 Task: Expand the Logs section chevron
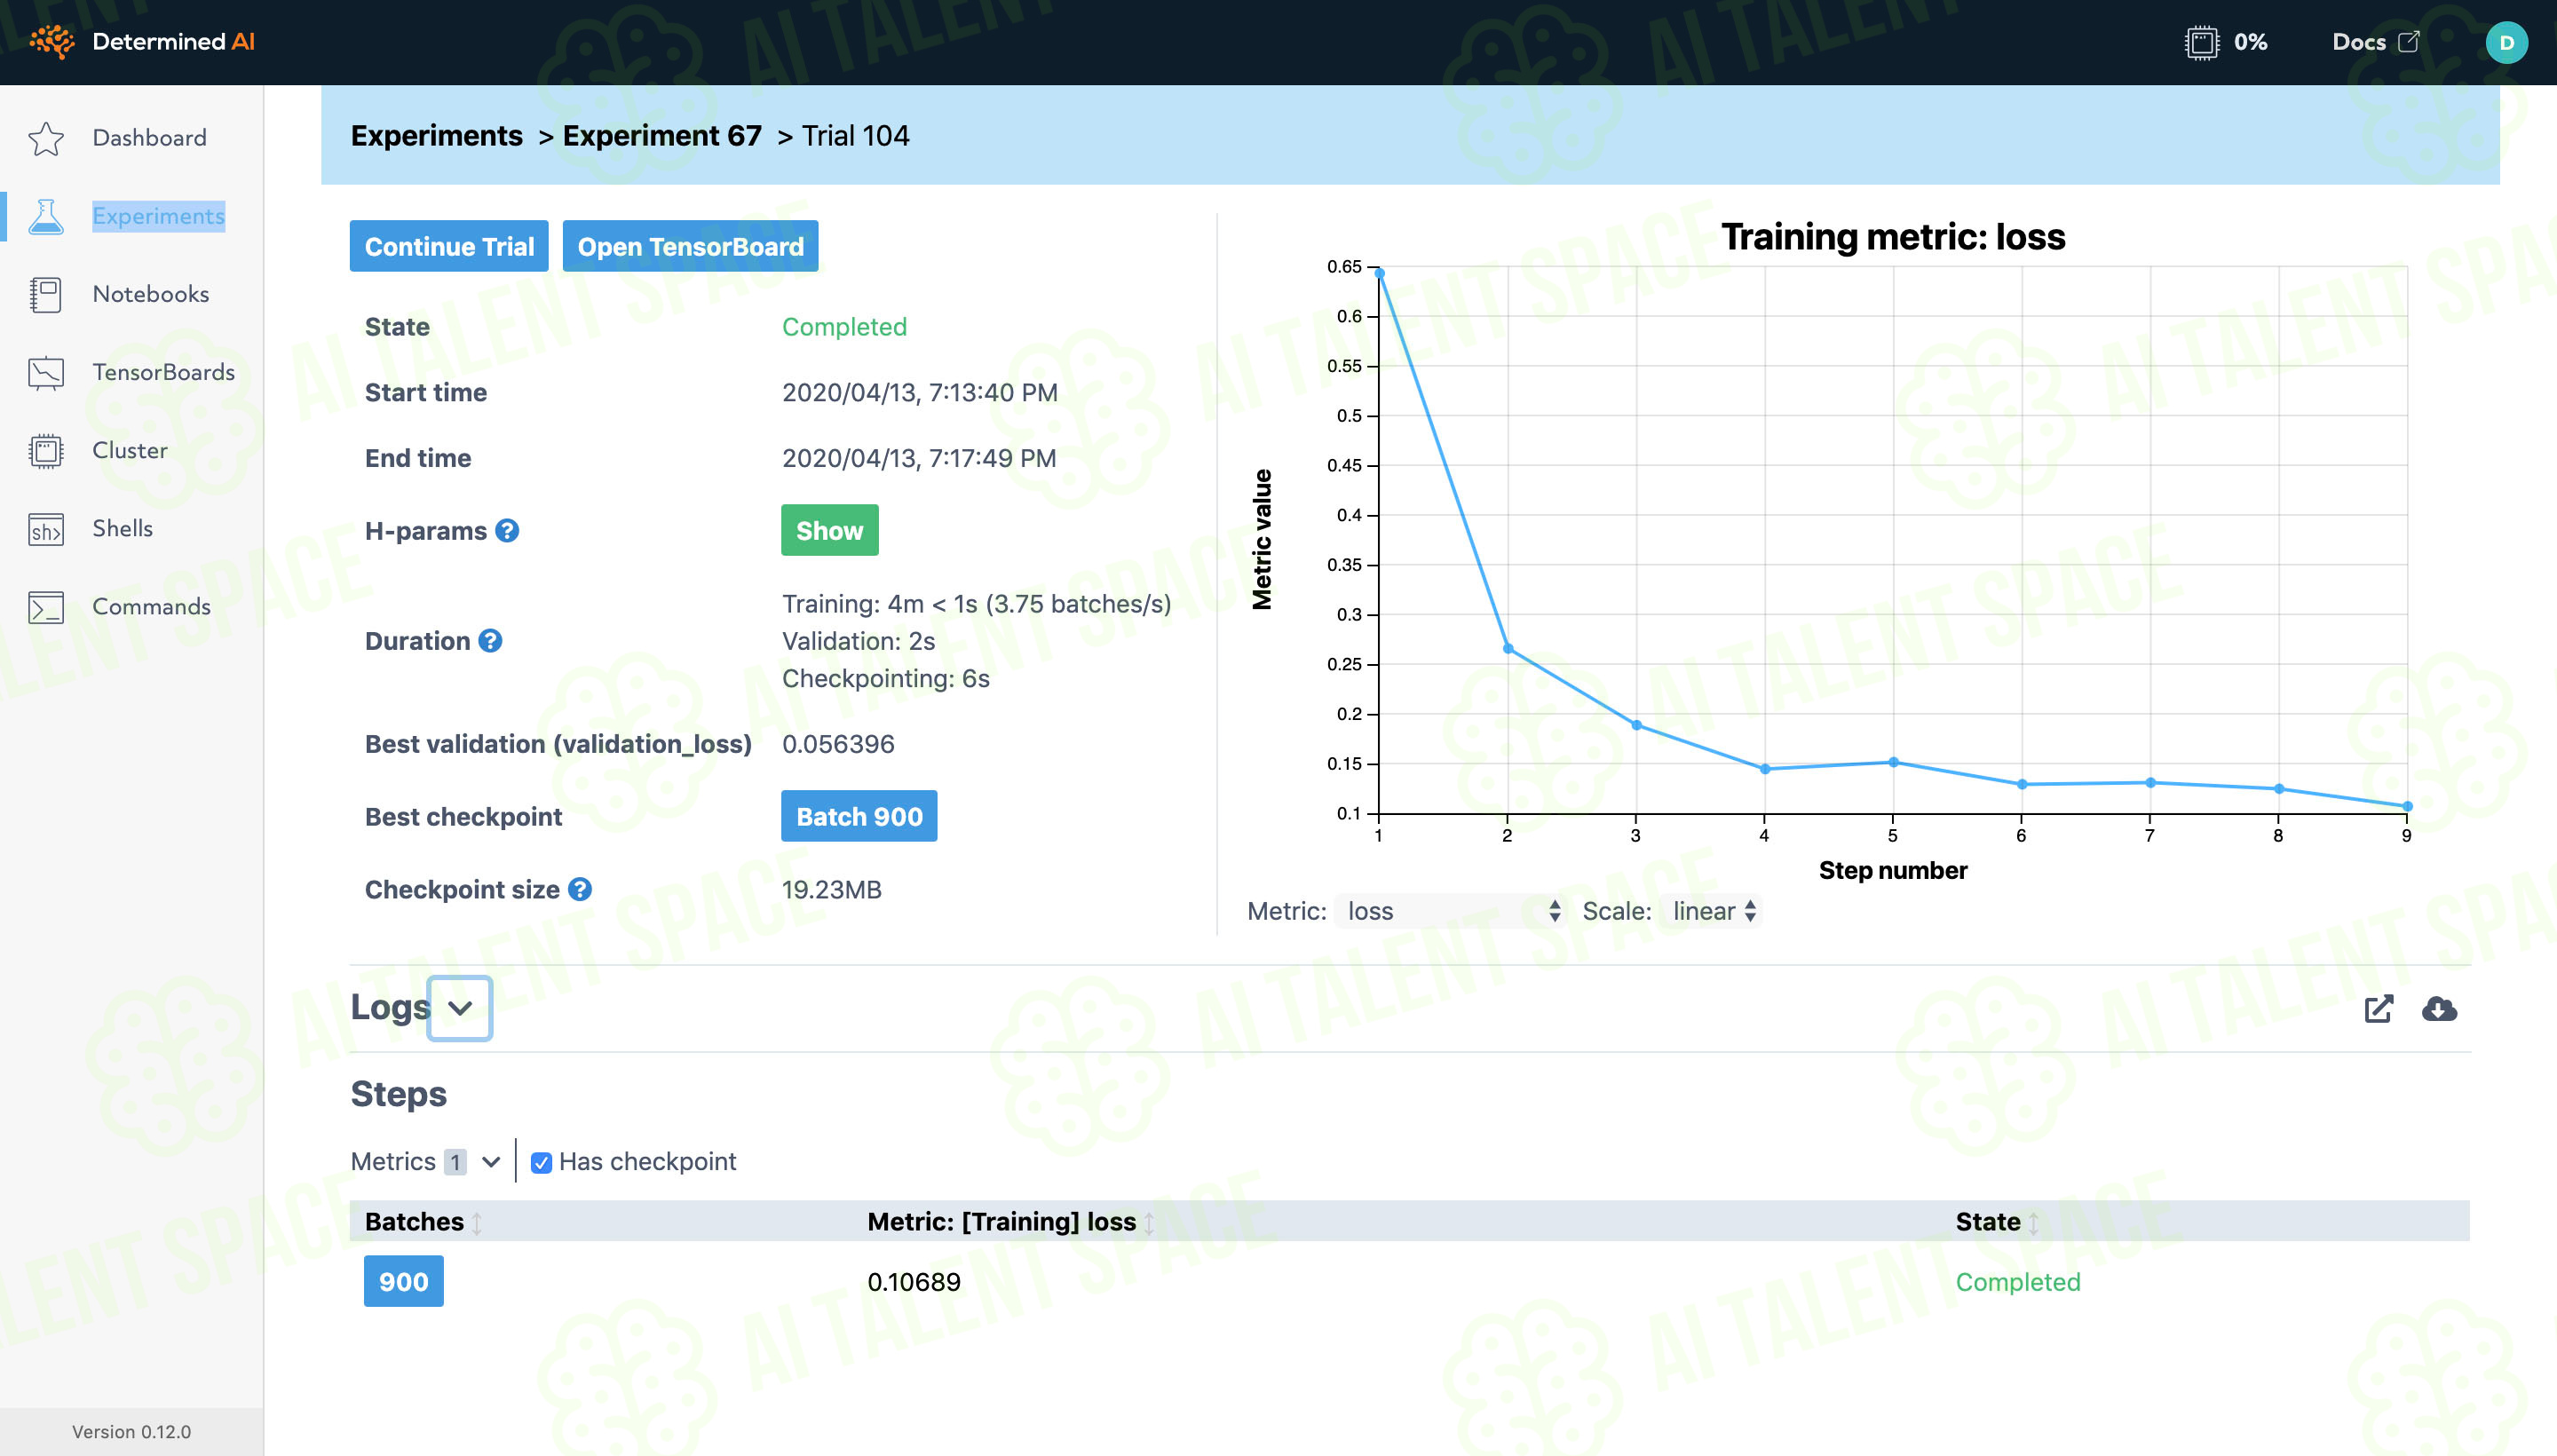coord(460,1008)
